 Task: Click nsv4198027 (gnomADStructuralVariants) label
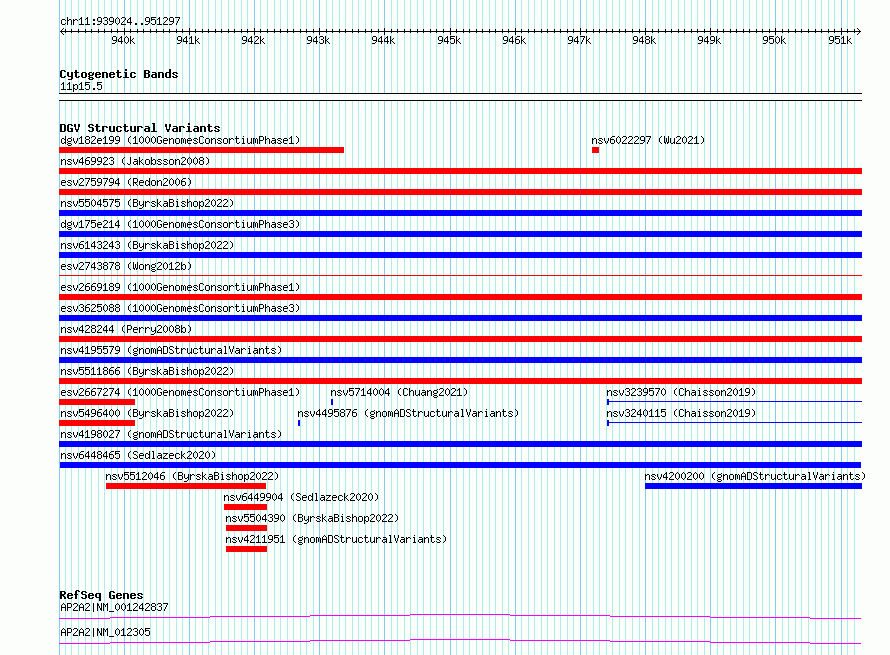pyautogui.click(x=171, y=434)
